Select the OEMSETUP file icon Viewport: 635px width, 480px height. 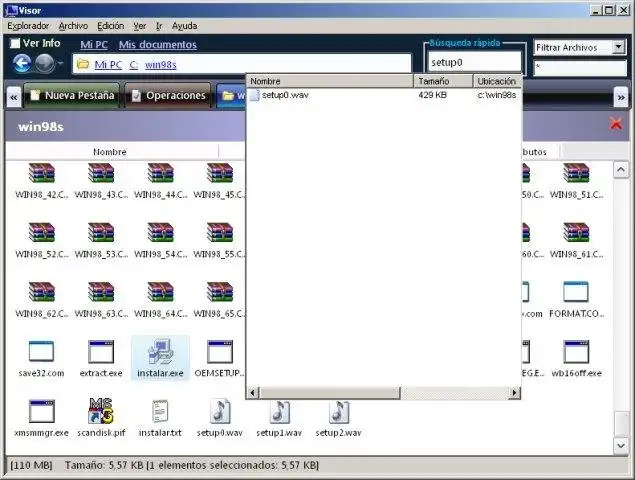pyautogui.click(x=219, y=352)
